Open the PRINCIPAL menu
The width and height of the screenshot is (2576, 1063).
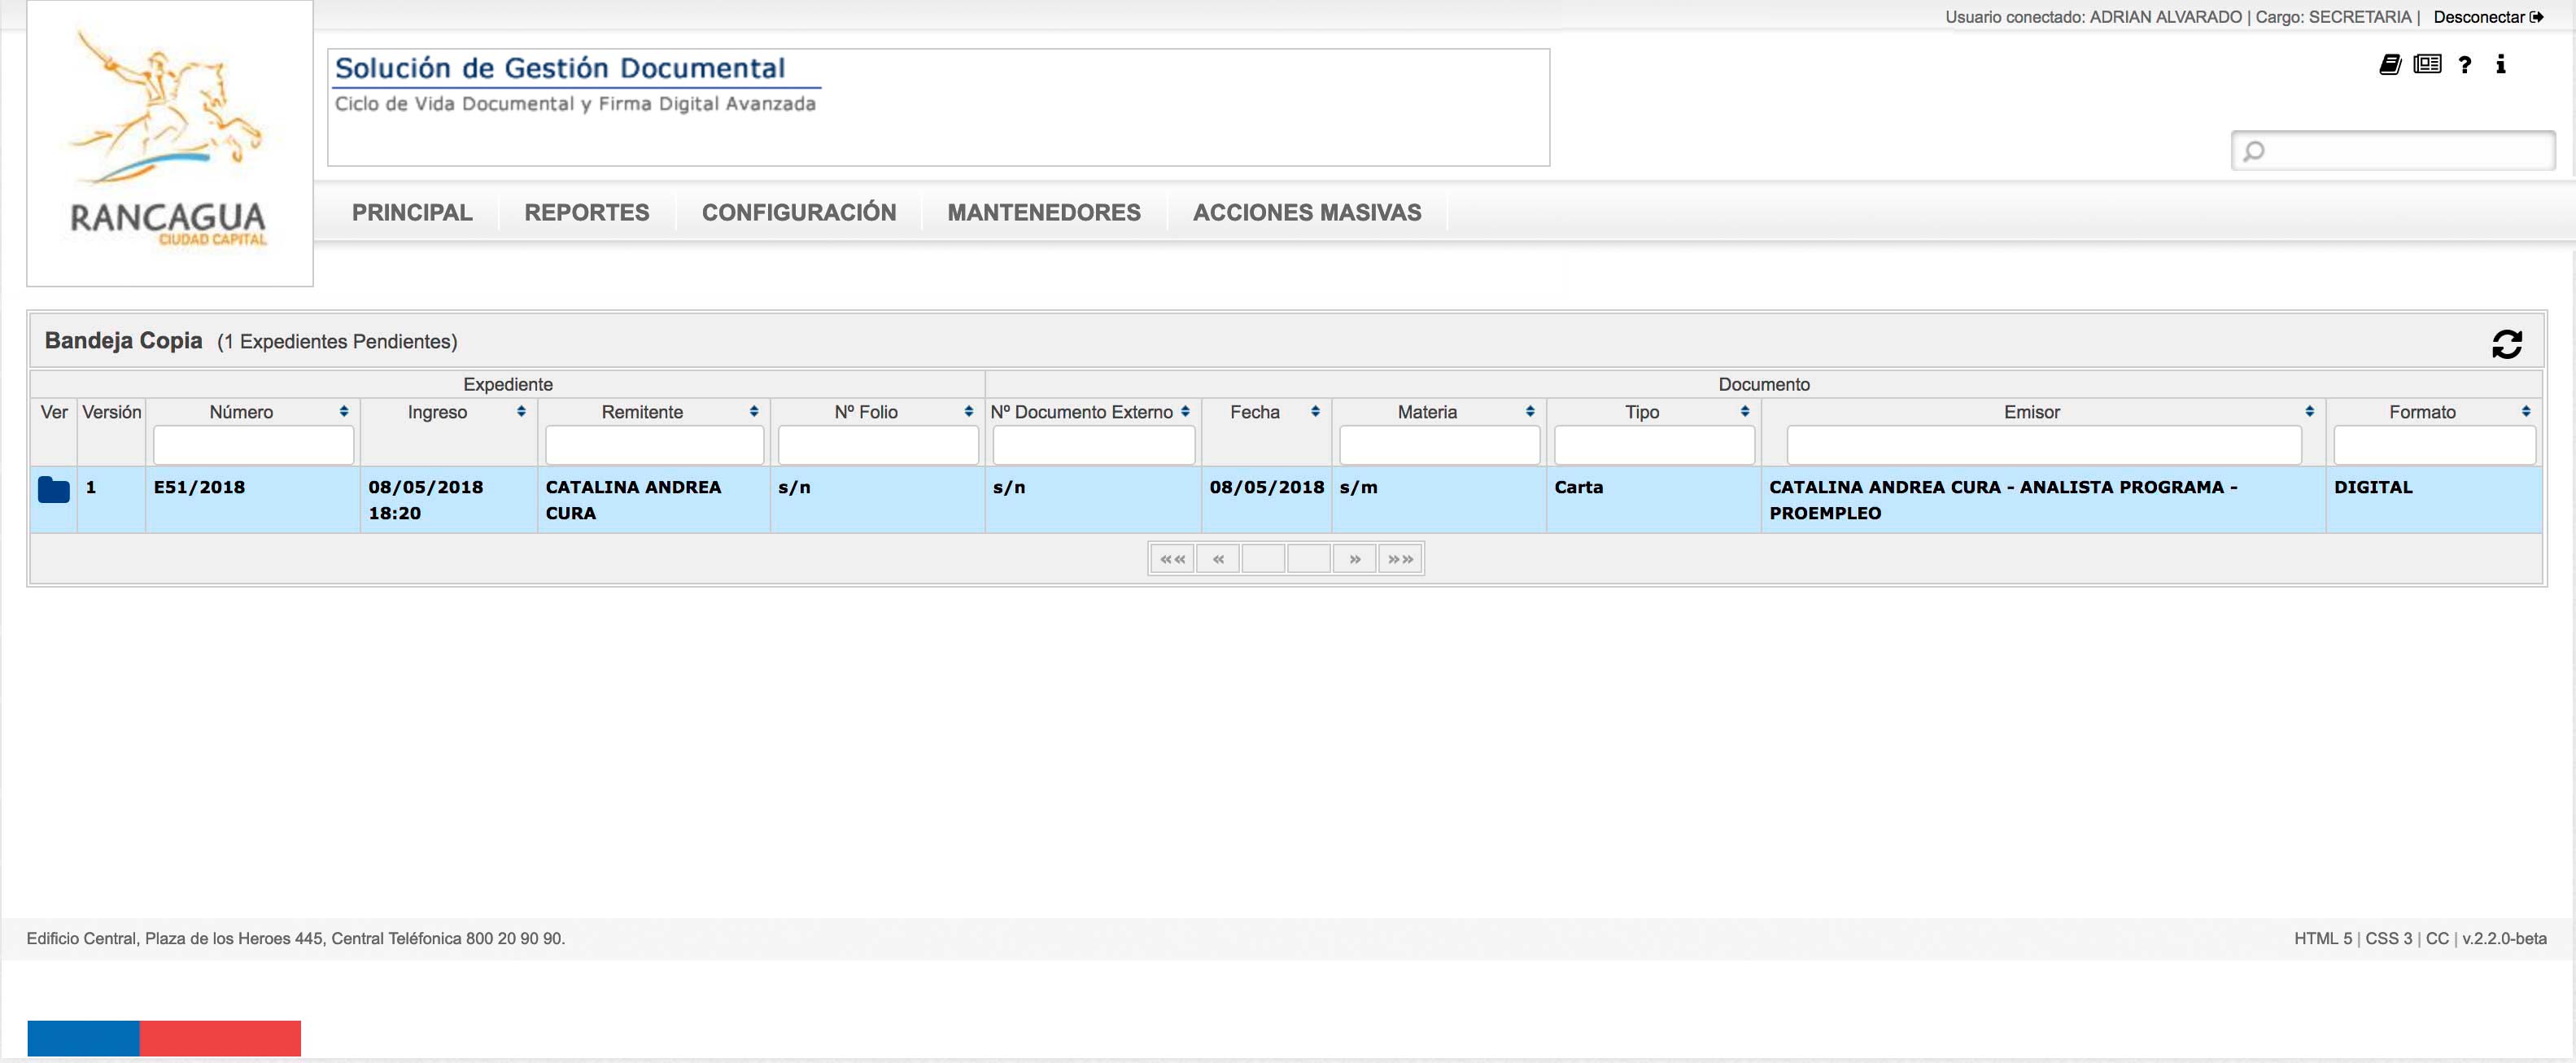pos(412,212)
